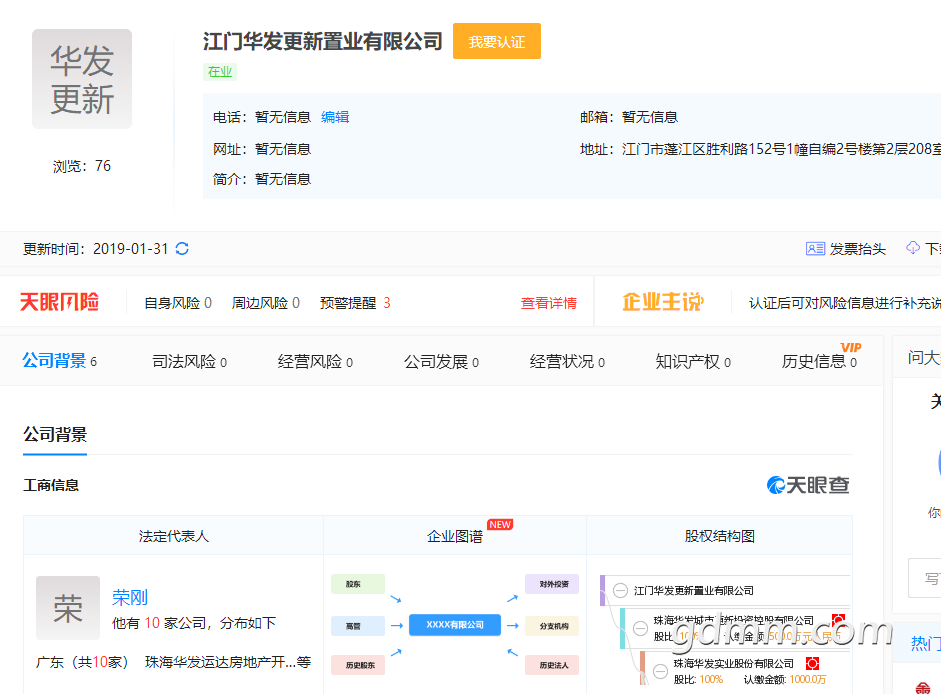The image size is (941, 694).
Task: Click the 浏览: 76 view count
Action: [x=82, y=166]
